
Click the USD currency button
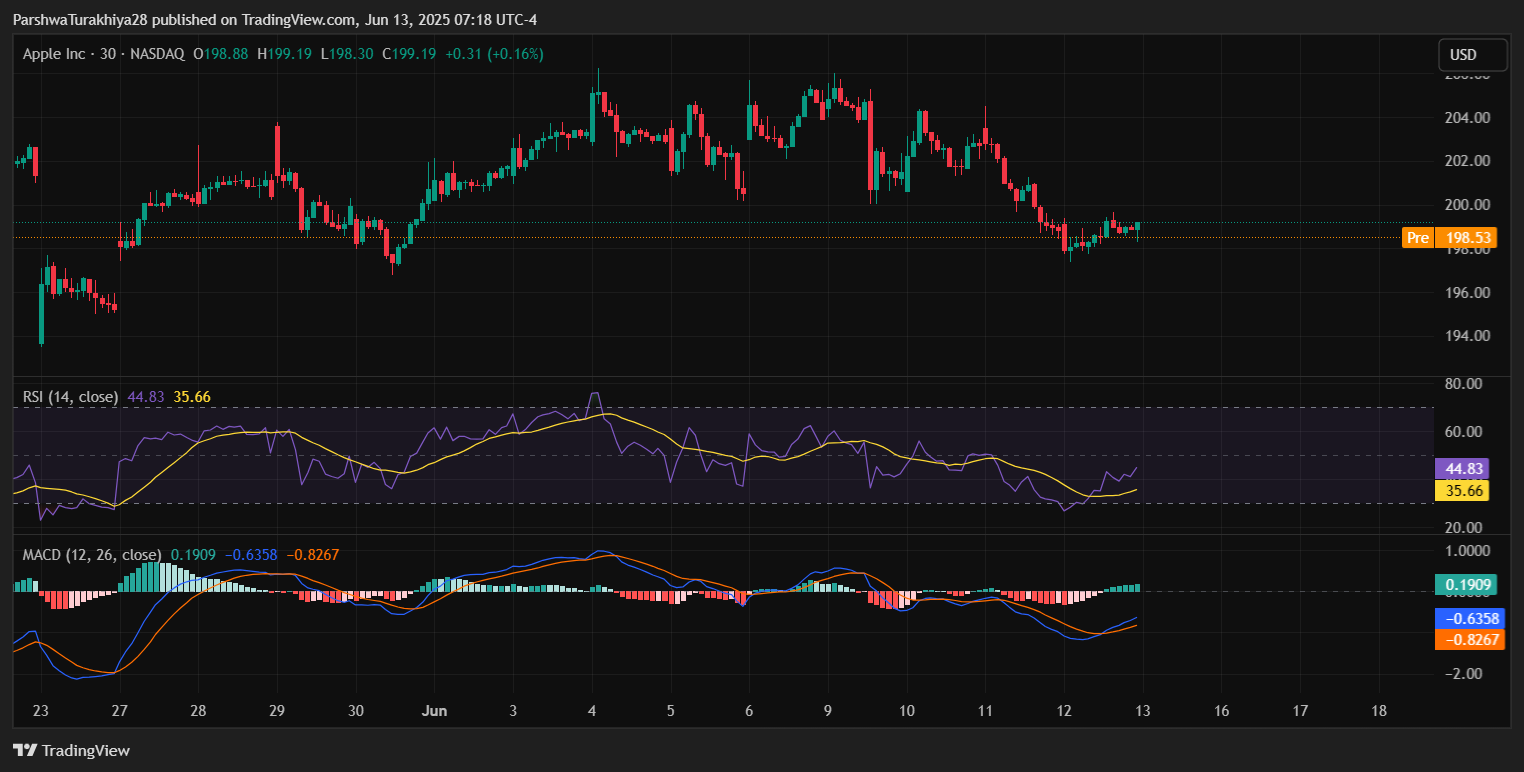(x=1472, y=54)
